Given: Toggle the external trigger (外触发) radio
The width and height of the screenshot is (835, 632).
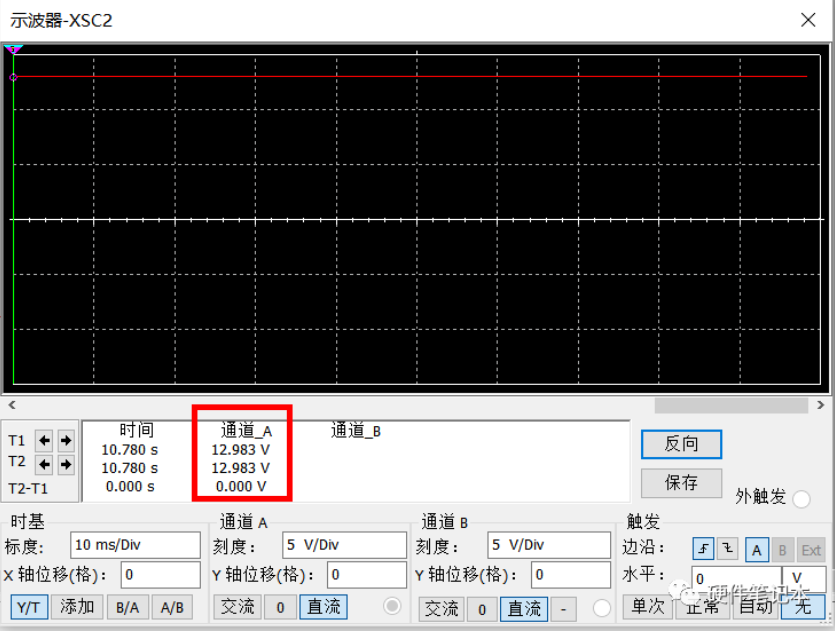Looking at the screenshot, I should [801, 499].
